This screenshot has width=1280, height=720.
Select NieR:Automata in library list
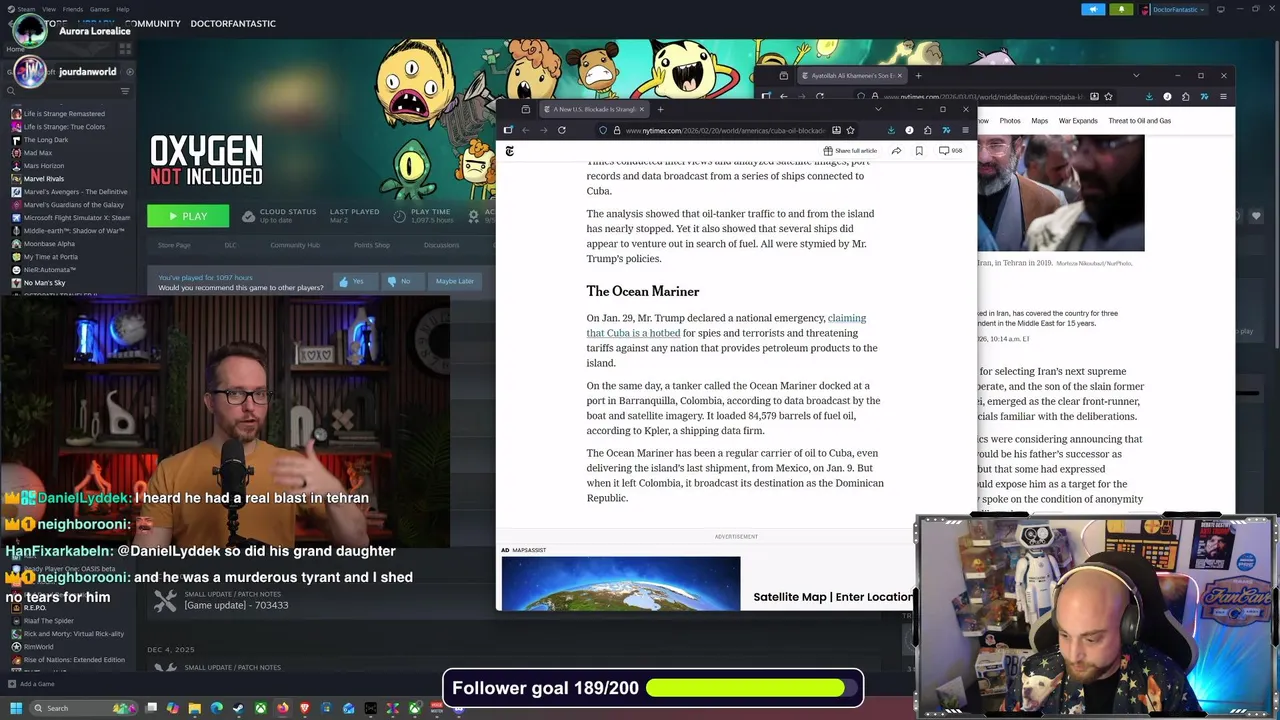click(x=50, y=270)
